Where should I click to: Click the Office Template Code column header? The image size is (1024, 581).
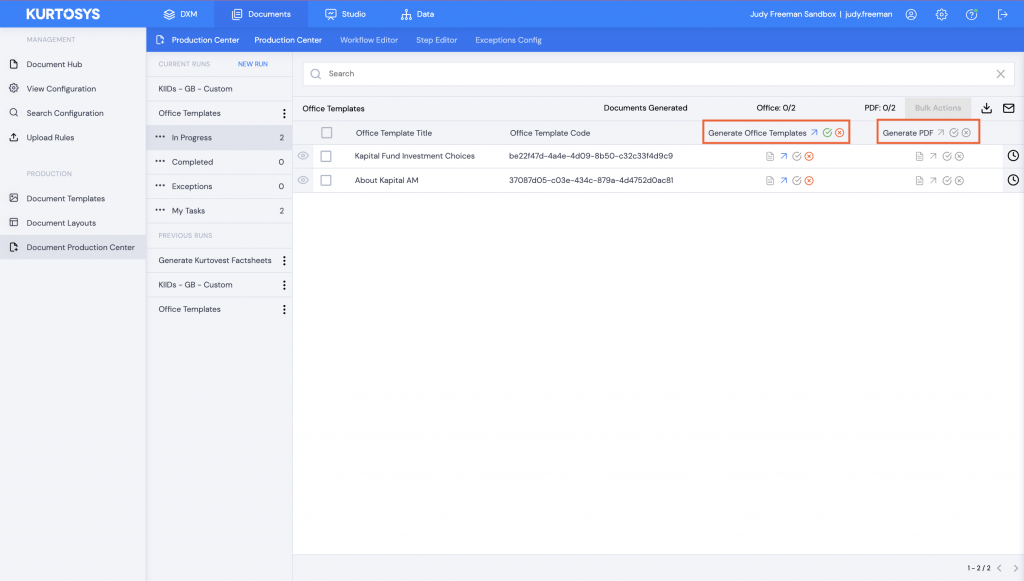(550, 133)
